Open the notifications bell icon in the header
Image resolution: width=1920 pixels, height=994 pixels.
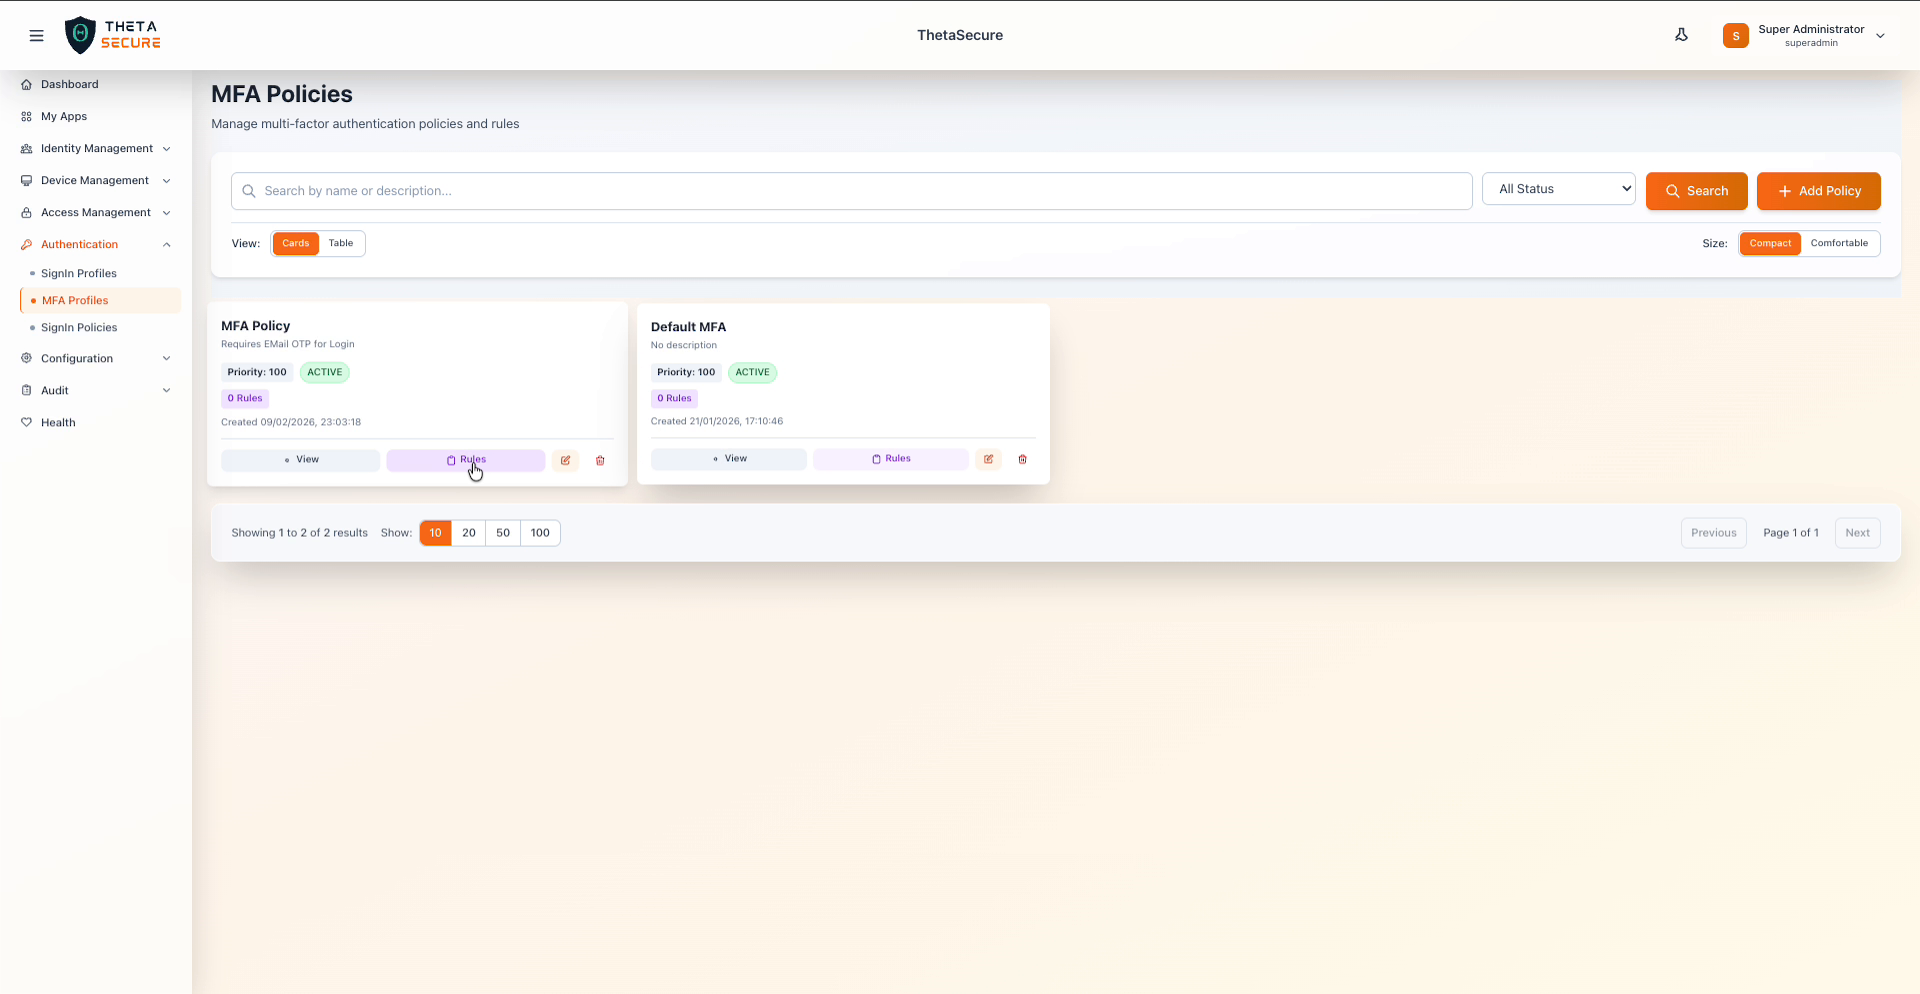coord(1682,34)
